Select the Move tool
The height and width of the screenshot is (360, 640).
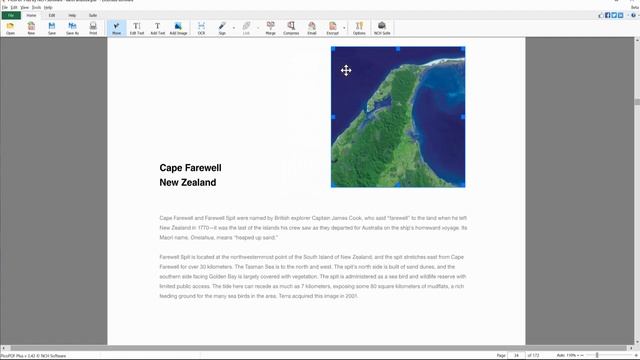(117, 28)
